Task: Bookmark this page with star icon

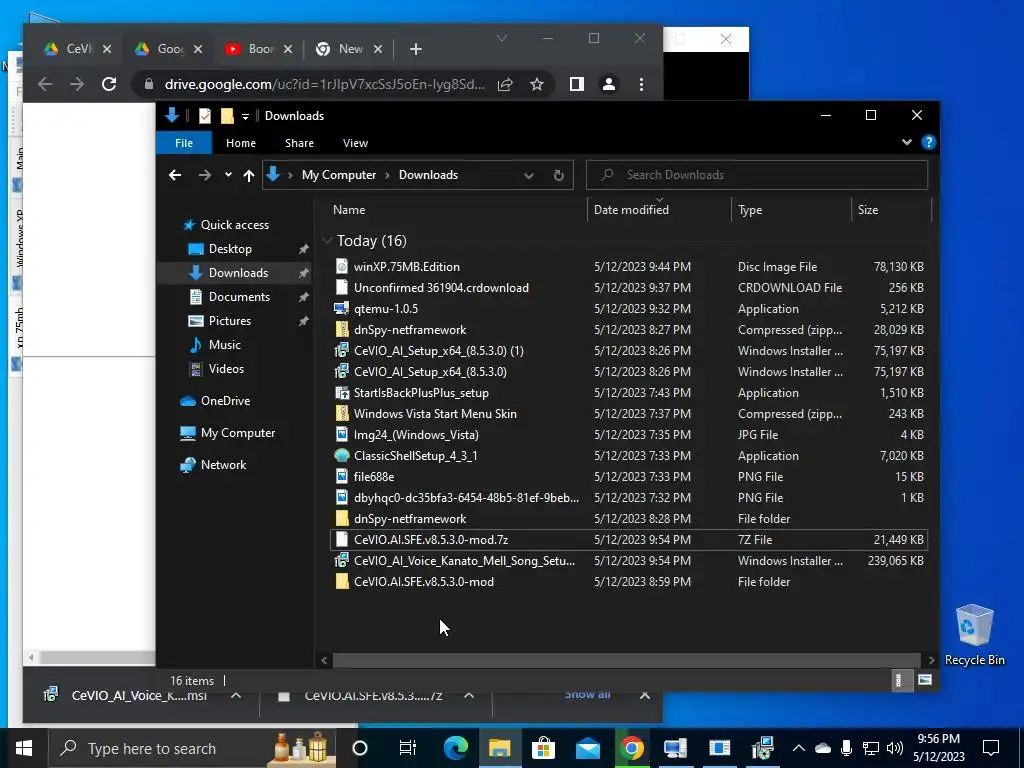Action: pyautogui.click(x=537, y=84)
